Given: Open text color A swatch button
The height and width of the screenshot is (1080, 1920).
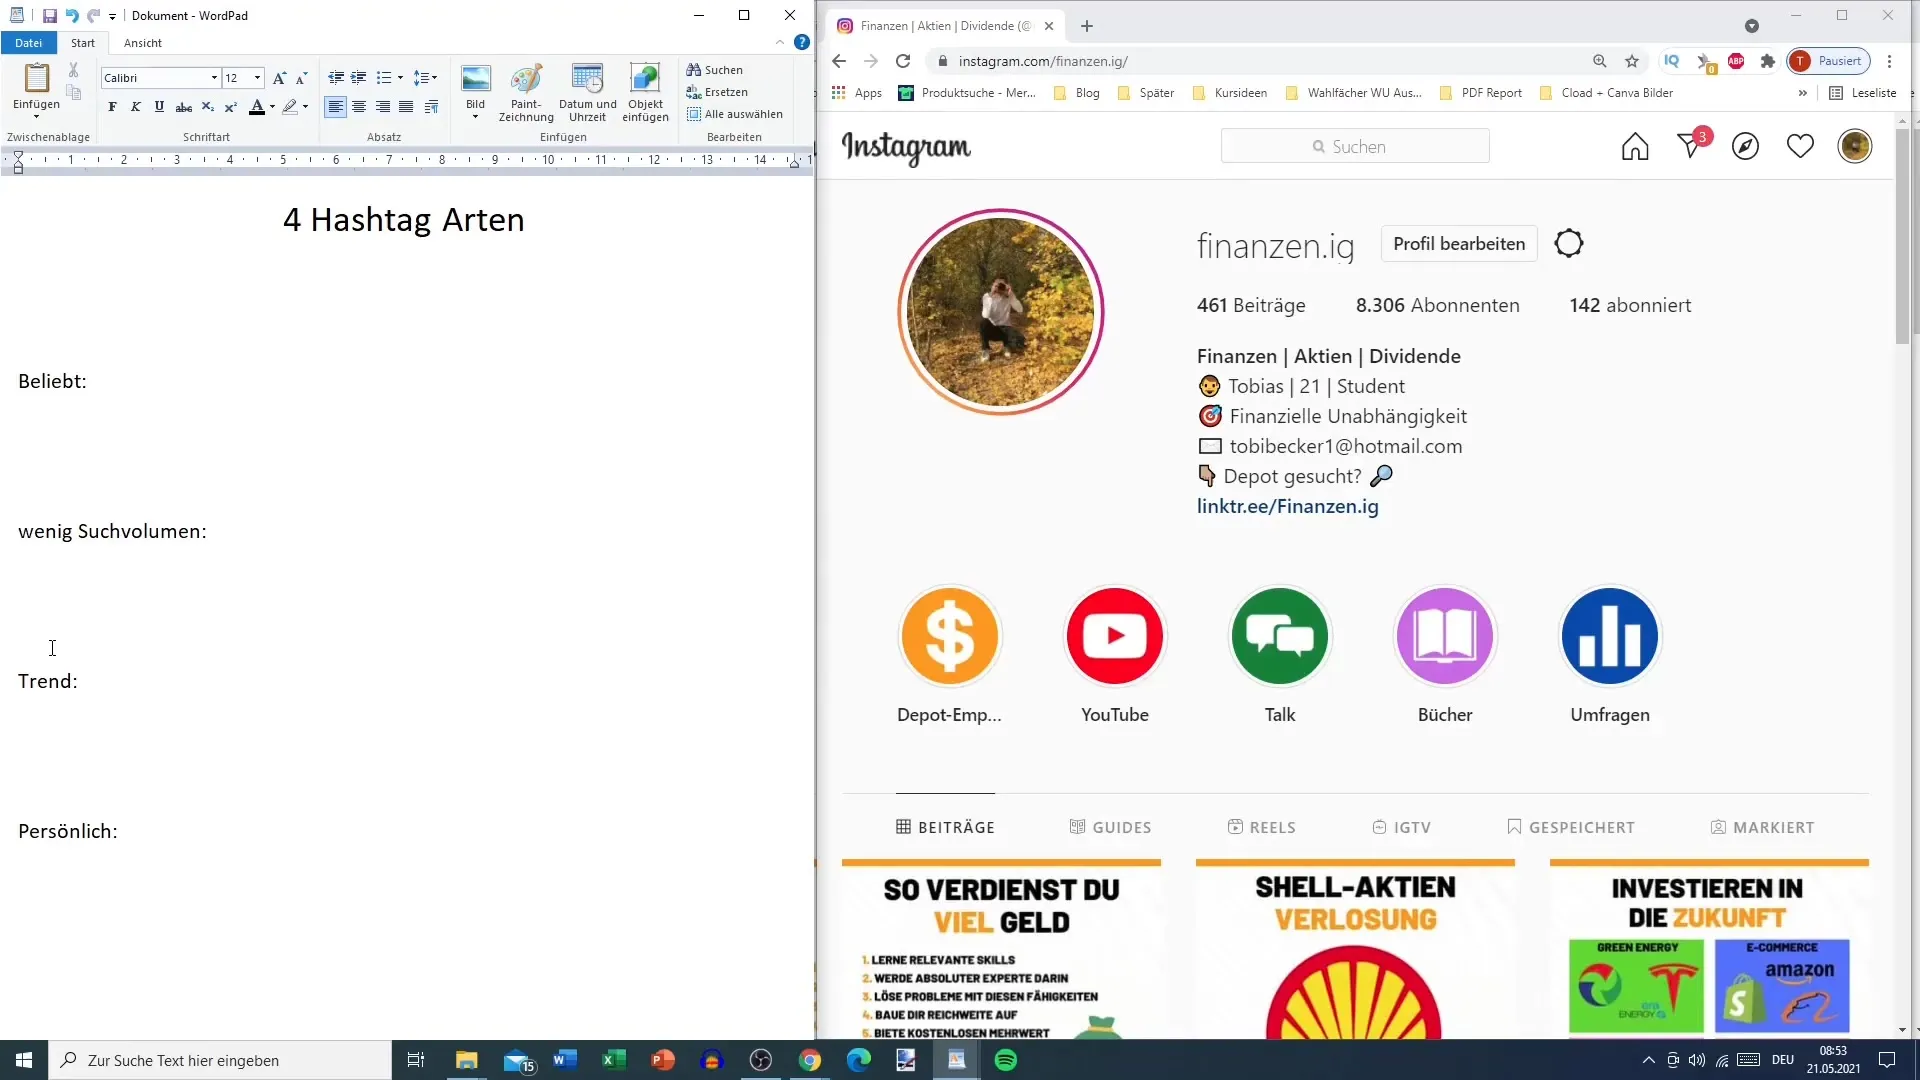Looking at the screenshot, I should [257, 107].
